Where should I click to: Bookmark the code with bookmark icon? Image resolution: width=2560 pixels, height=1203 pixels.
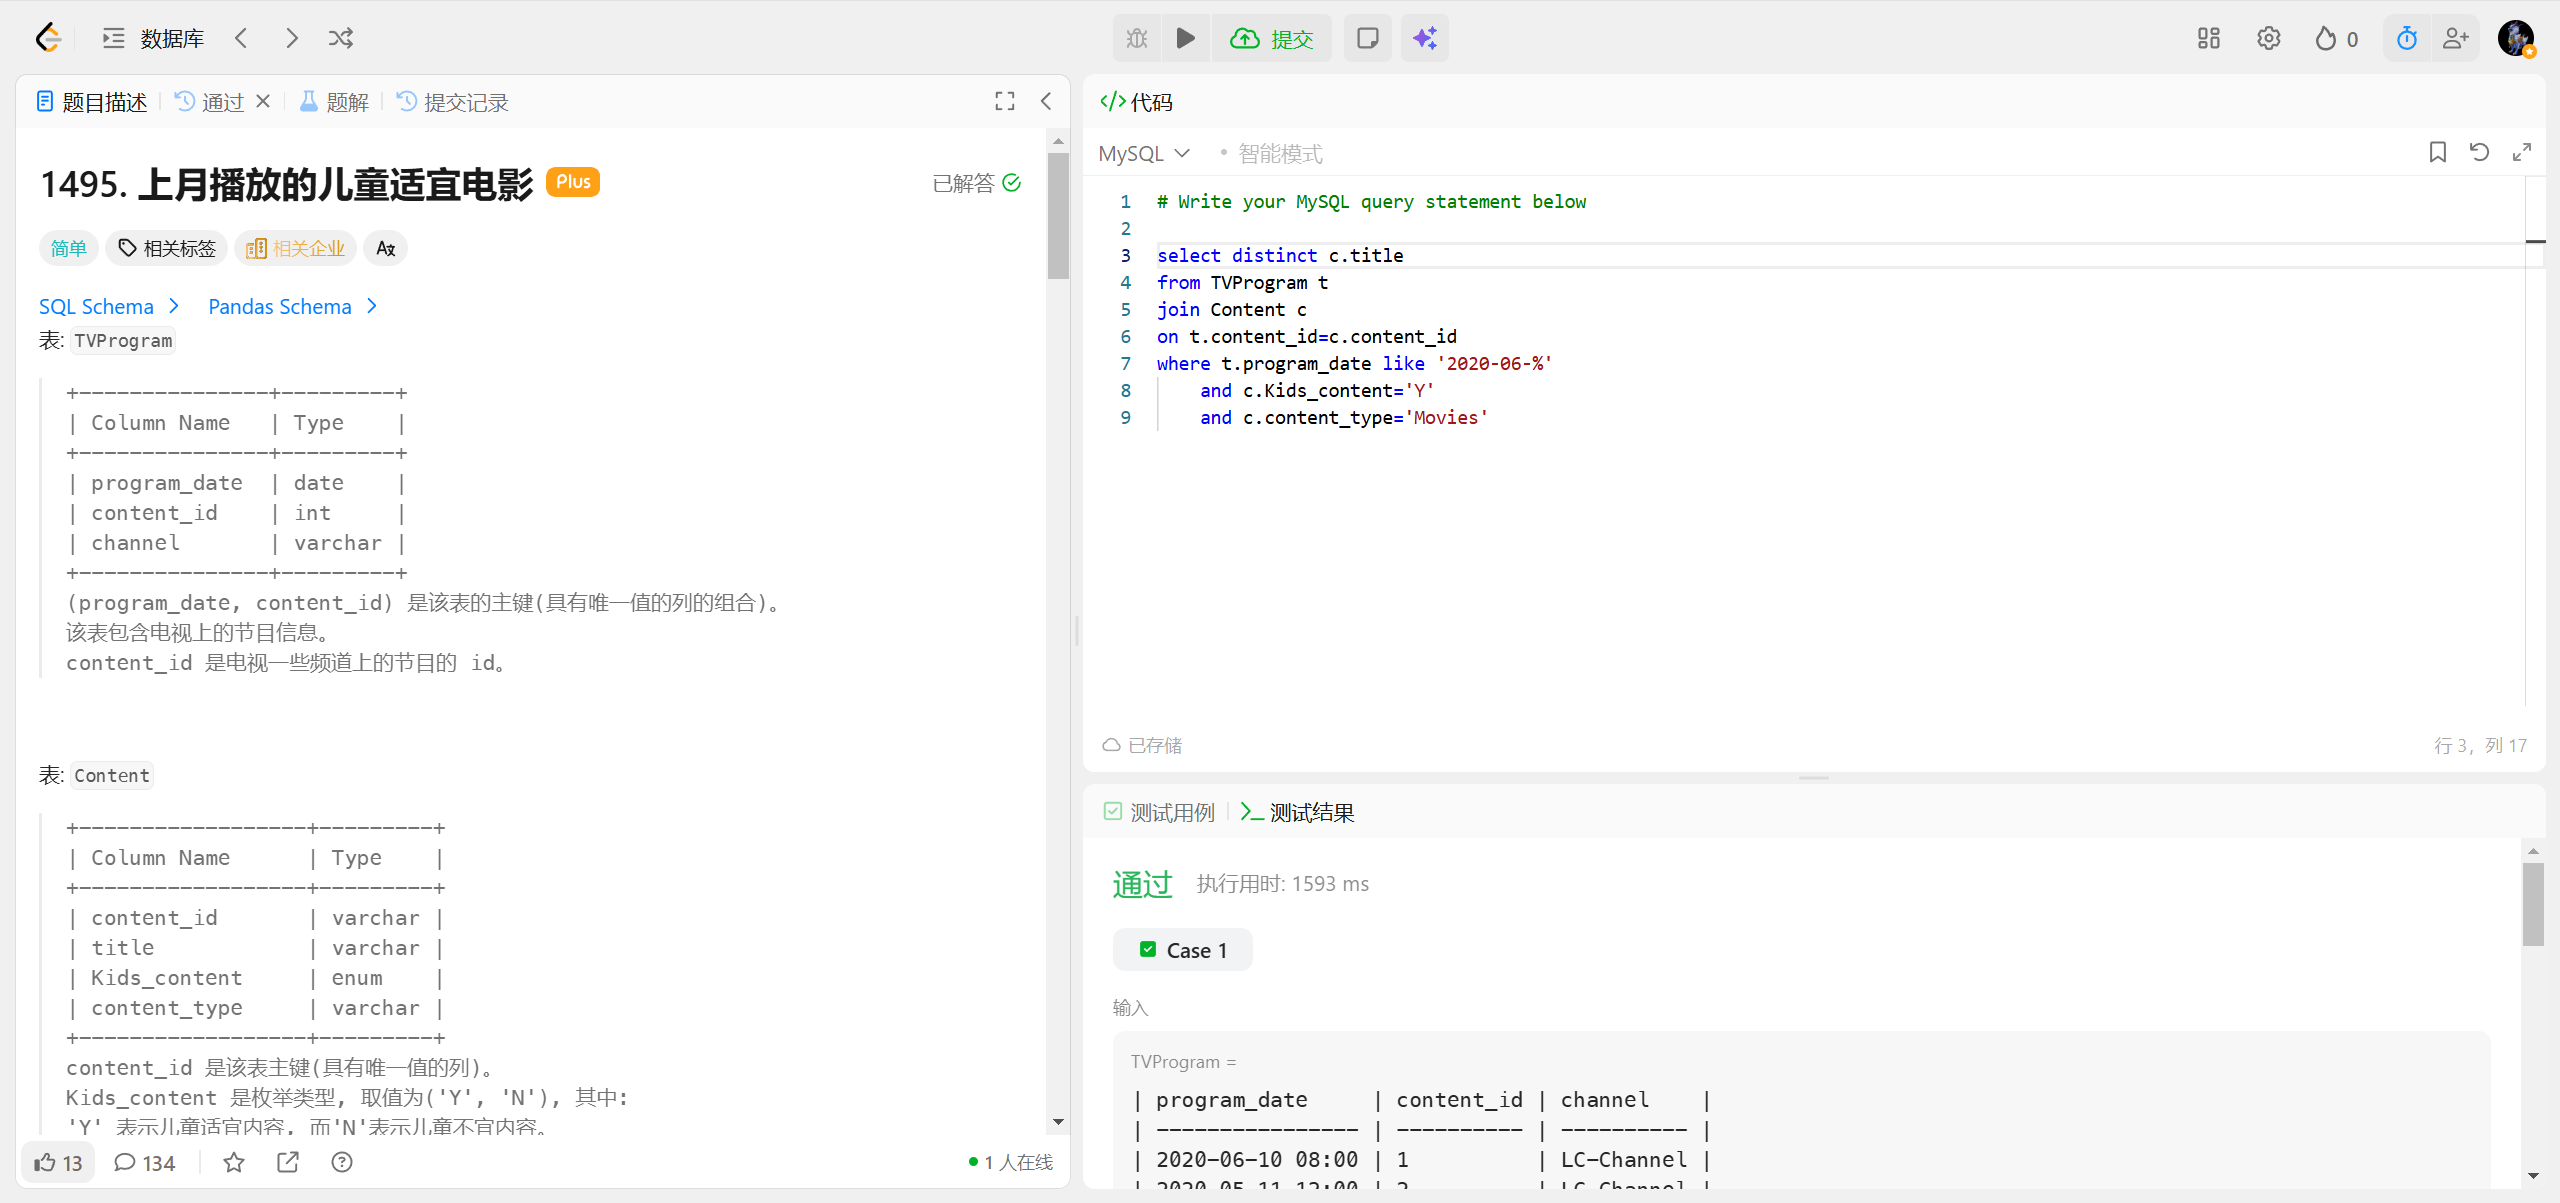2437,152
